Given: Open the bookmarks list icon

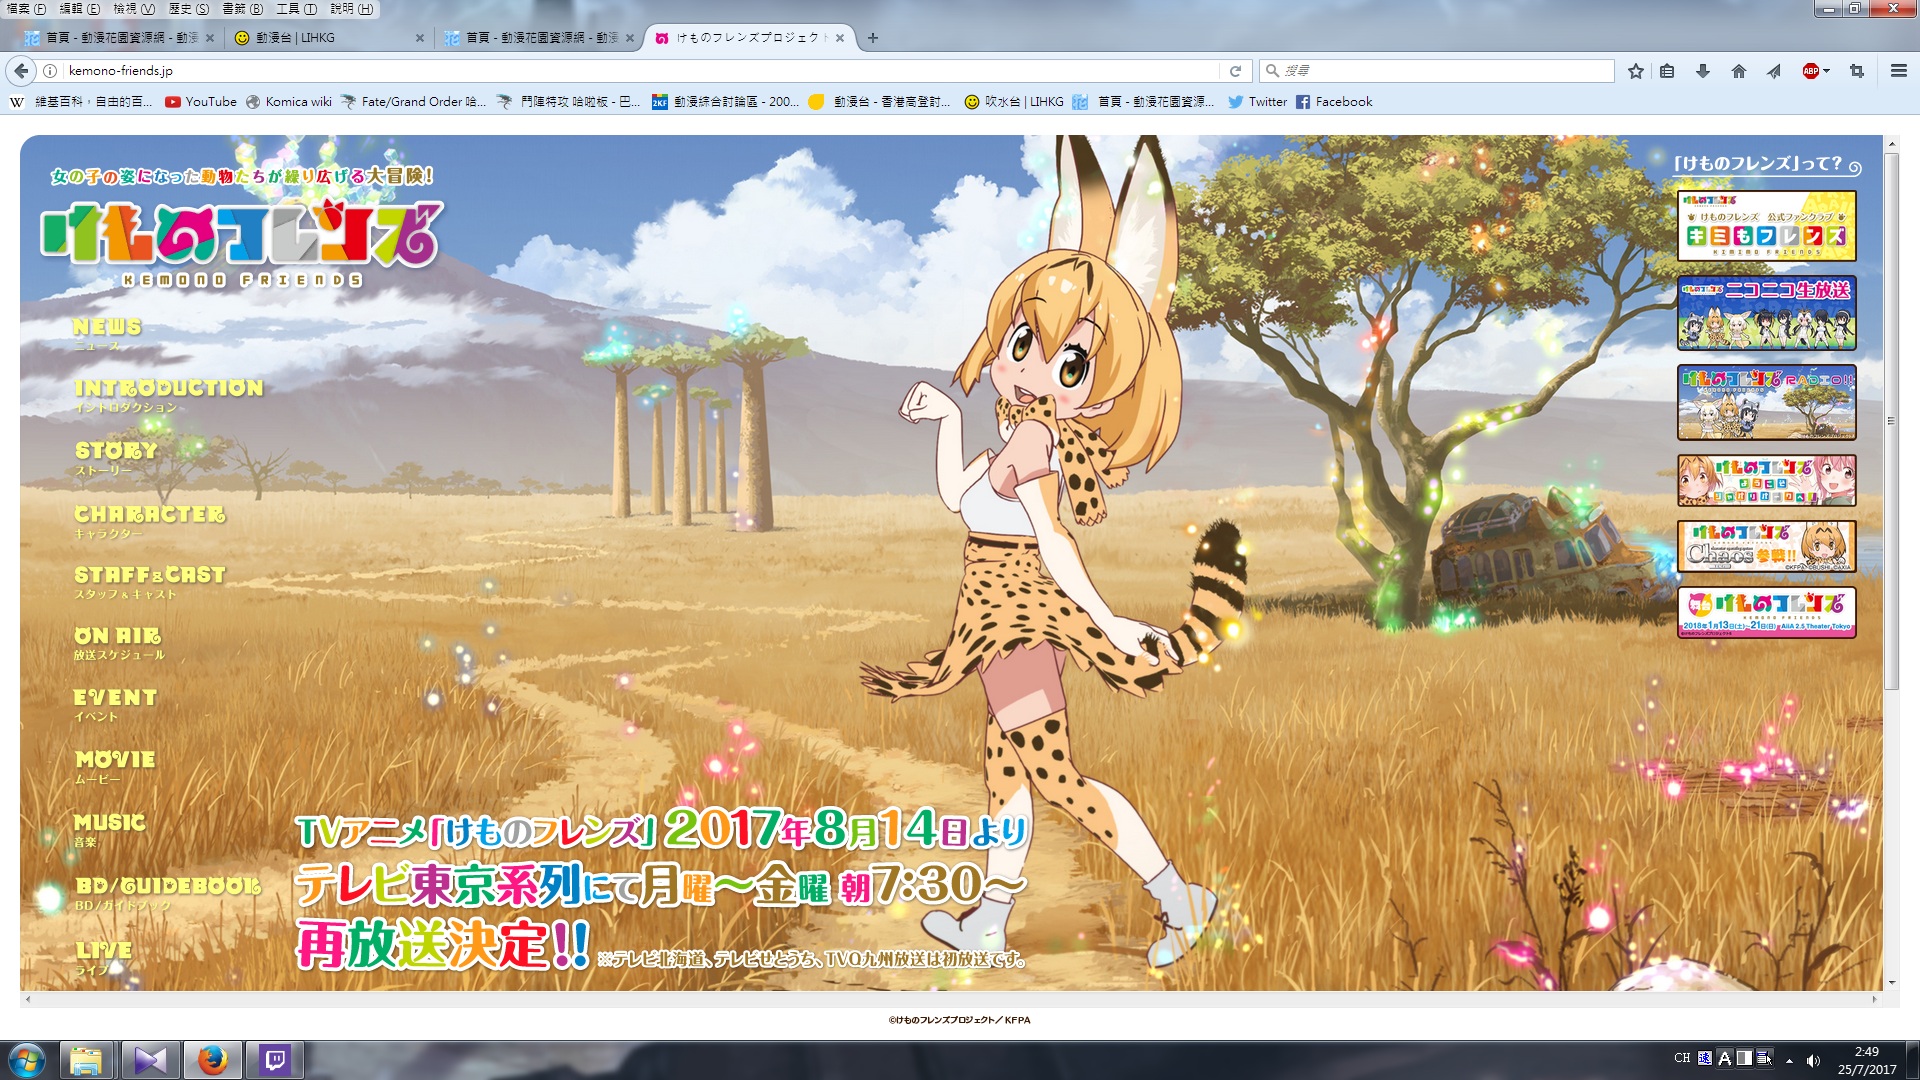Looking at the screenshot, I should coord(1667,71).
